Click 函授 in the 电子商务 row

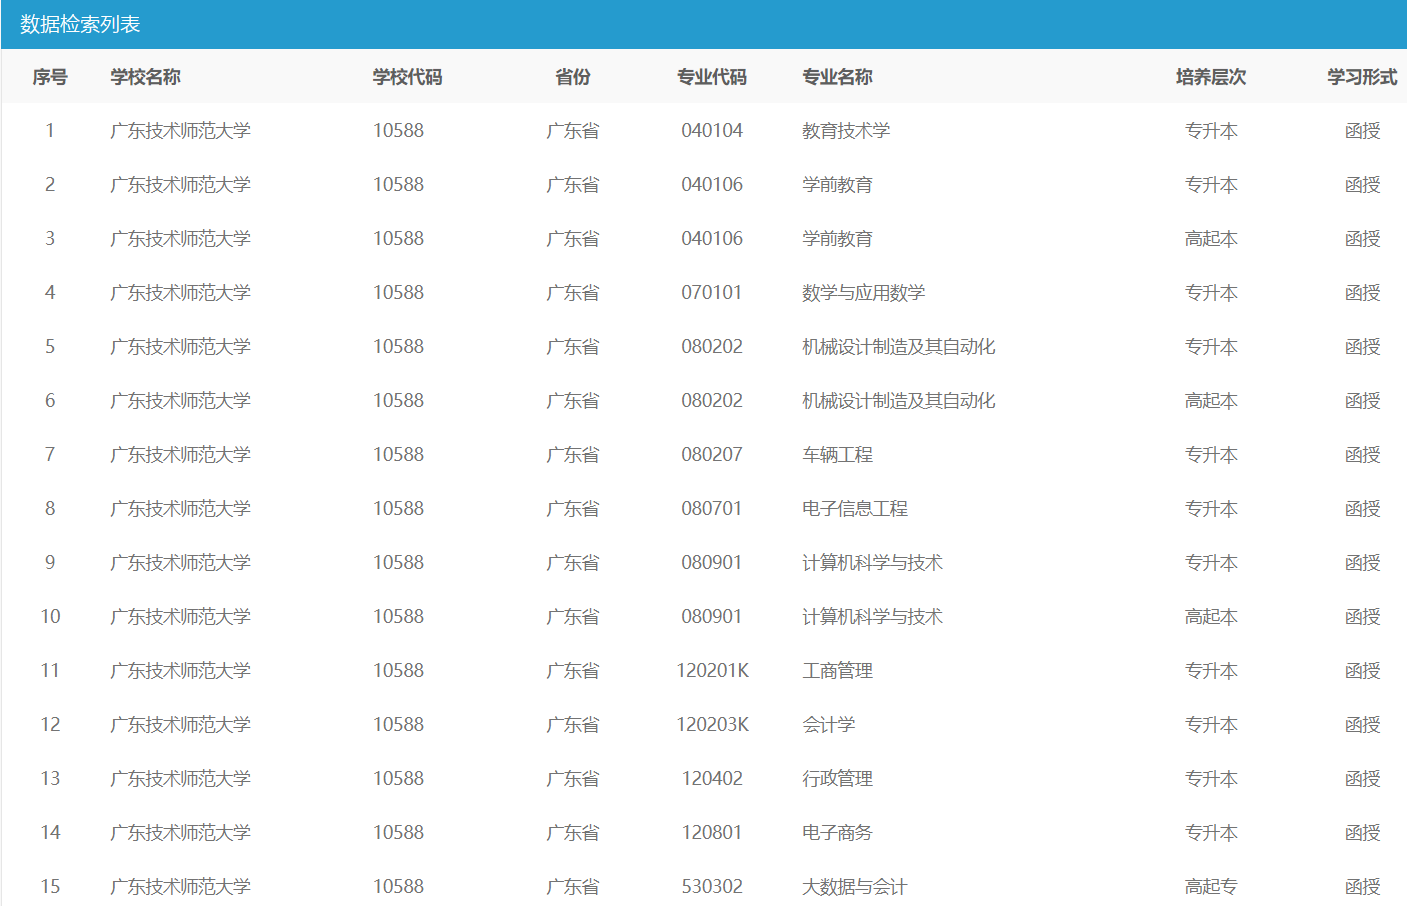click(1362, 833)
